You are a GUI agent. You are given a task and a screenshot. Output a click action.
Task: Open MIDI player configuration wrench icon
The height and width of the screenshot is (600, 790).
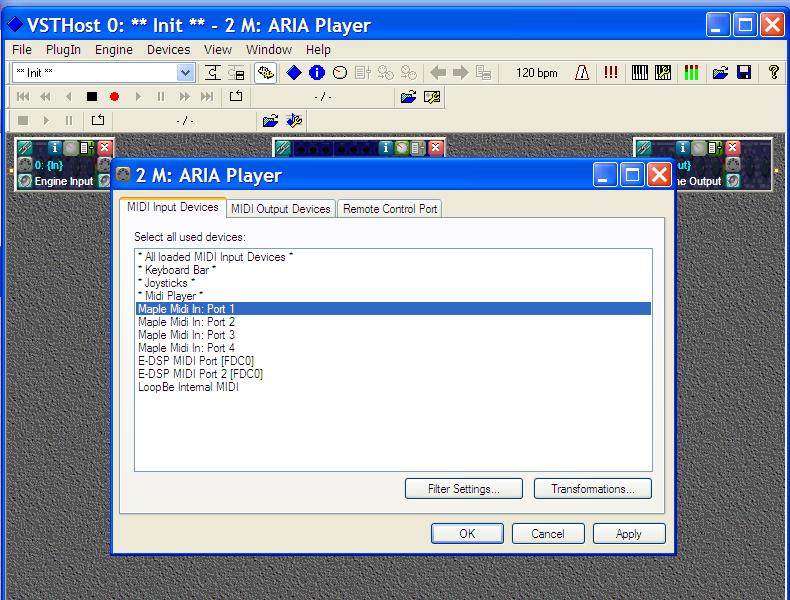[432, 97]
